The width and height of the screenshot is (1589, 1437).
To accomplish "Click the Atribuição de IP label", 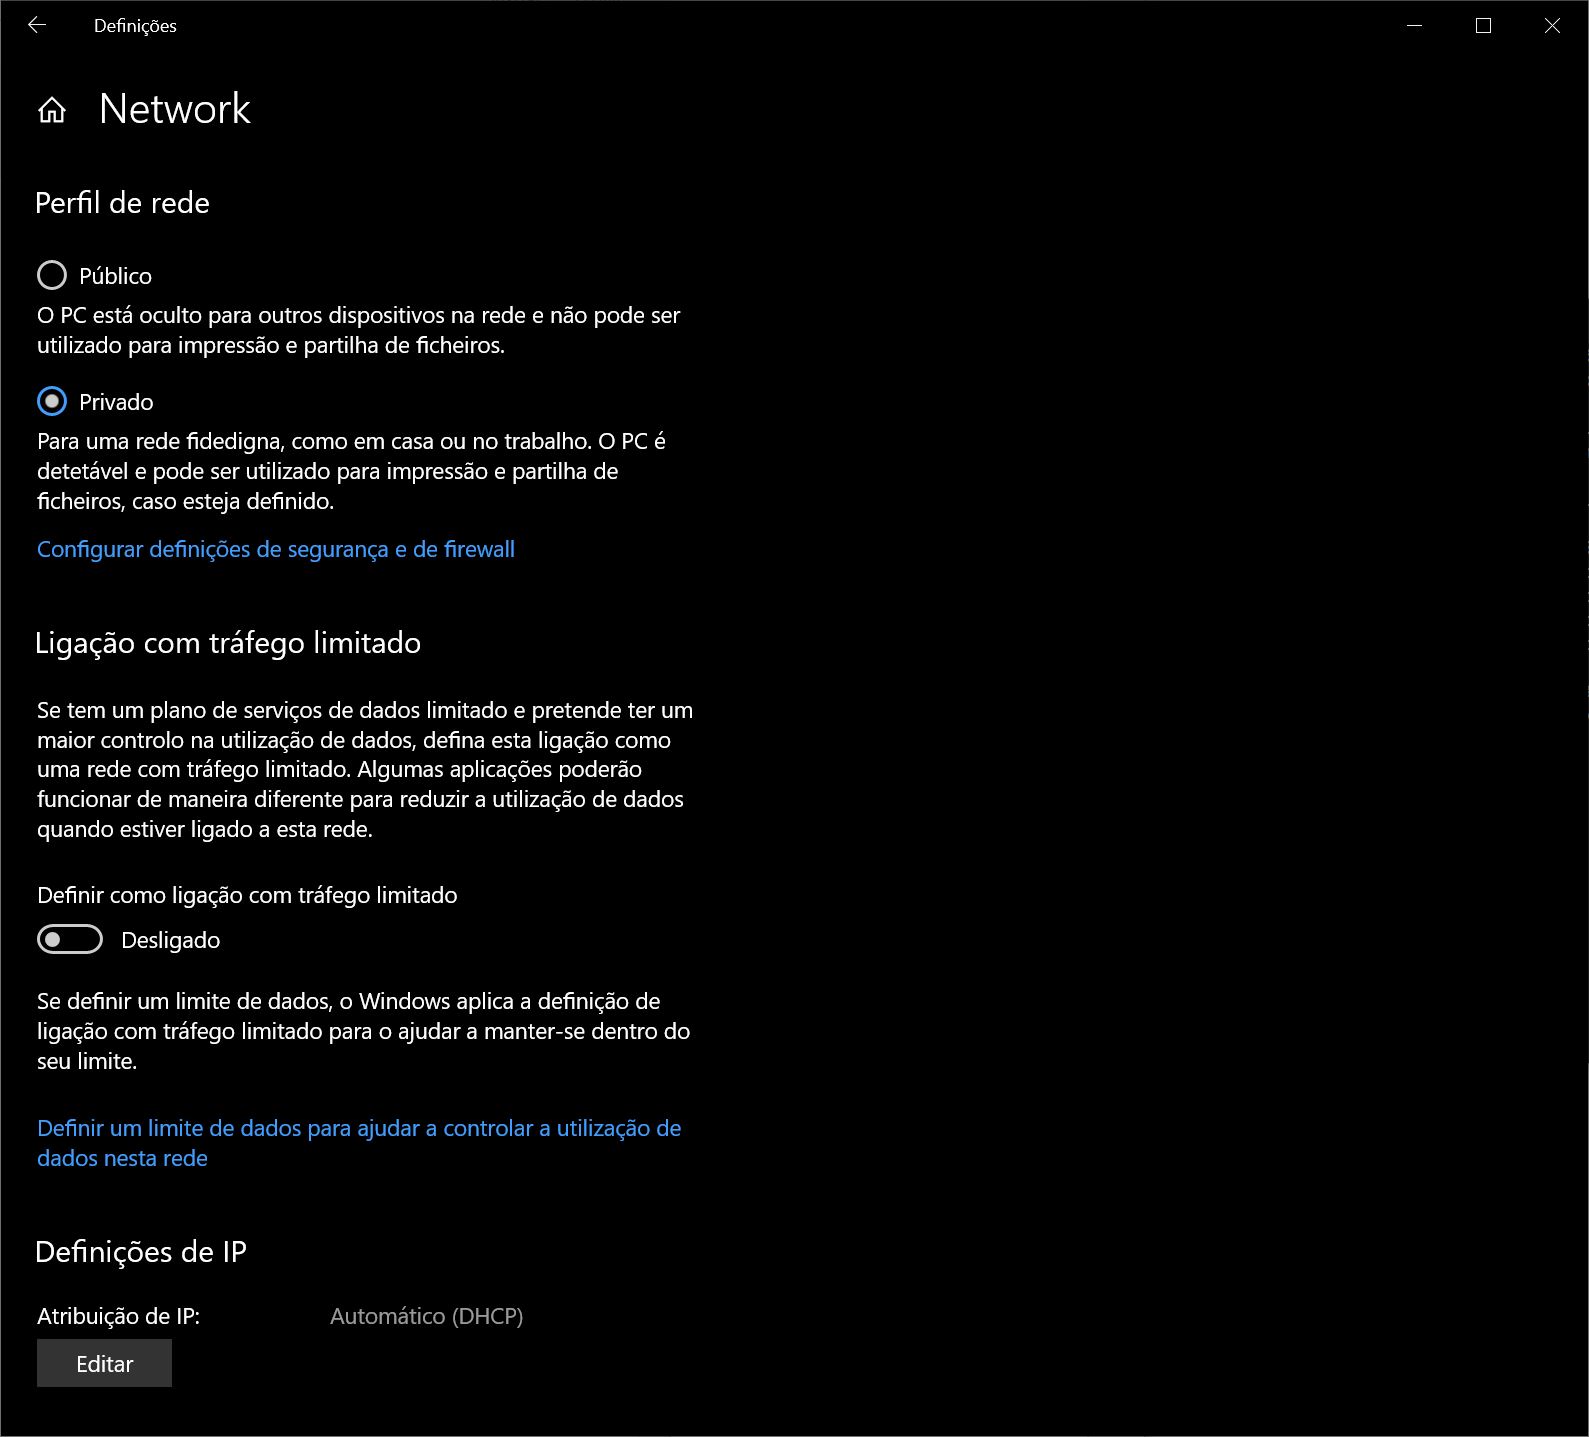I will [119, 1316].
